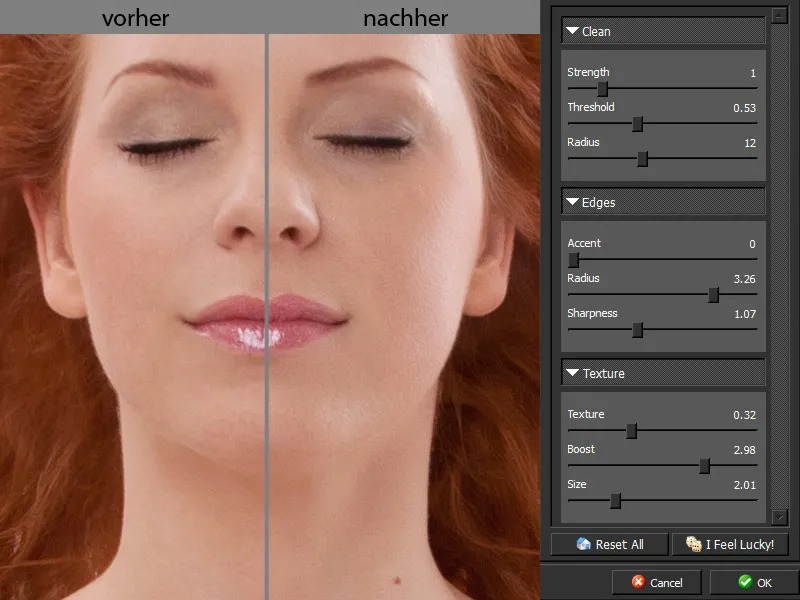The height and width of the screenshot is (600, 800).
Task: Click the "nachher" preview label
Action: (x=406, y=19)
